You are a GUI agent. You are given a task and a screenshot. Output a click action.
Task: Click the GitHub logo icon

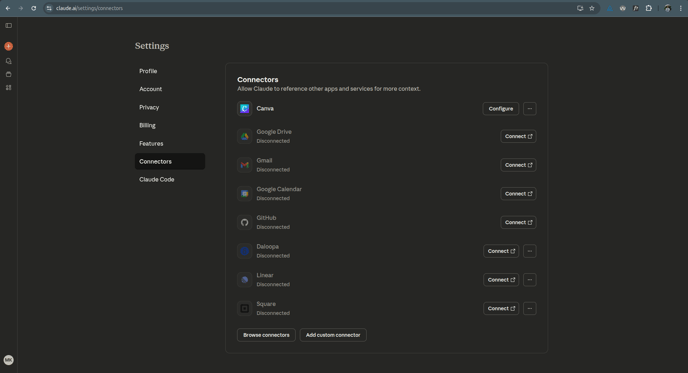pos(244,222)
